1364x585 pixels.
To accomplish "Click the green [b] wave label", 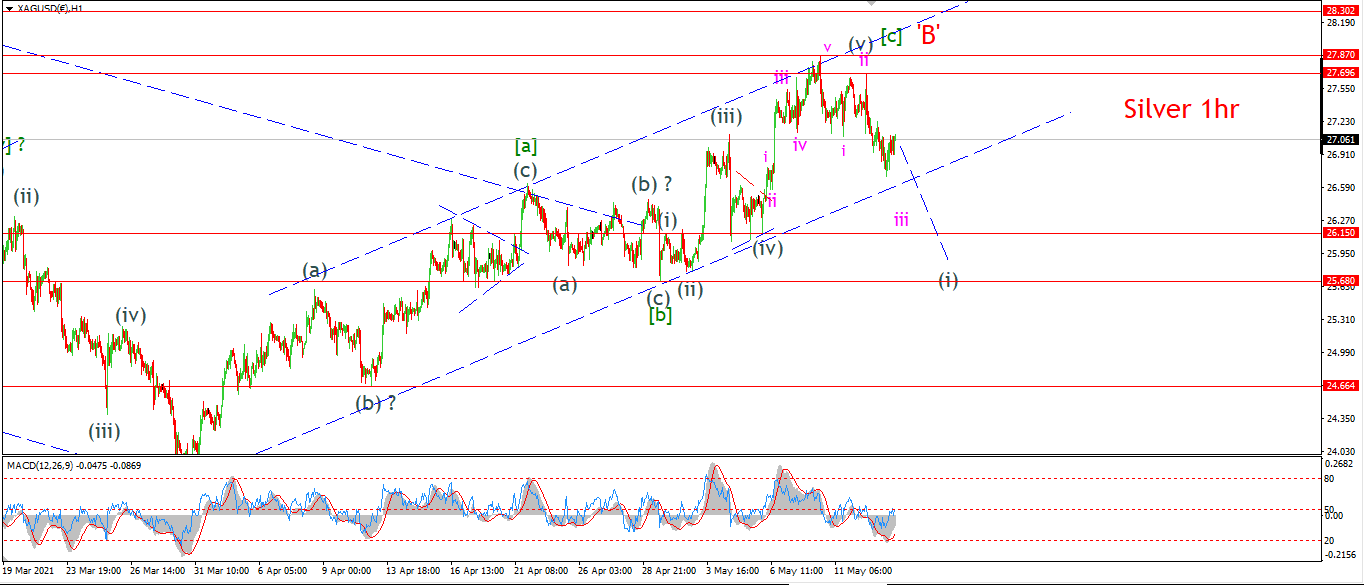I will pos(660,315).
